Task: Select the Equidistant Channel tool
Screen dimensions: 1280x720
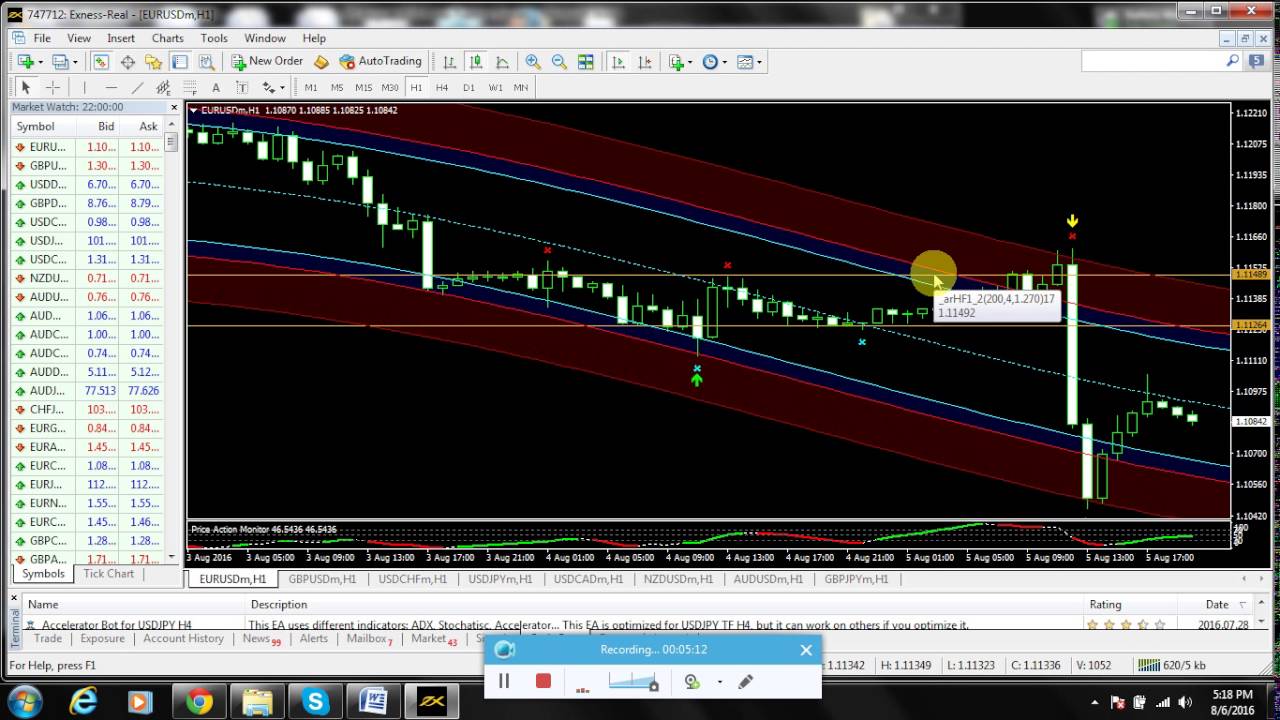Action: (x=163, y=87)
